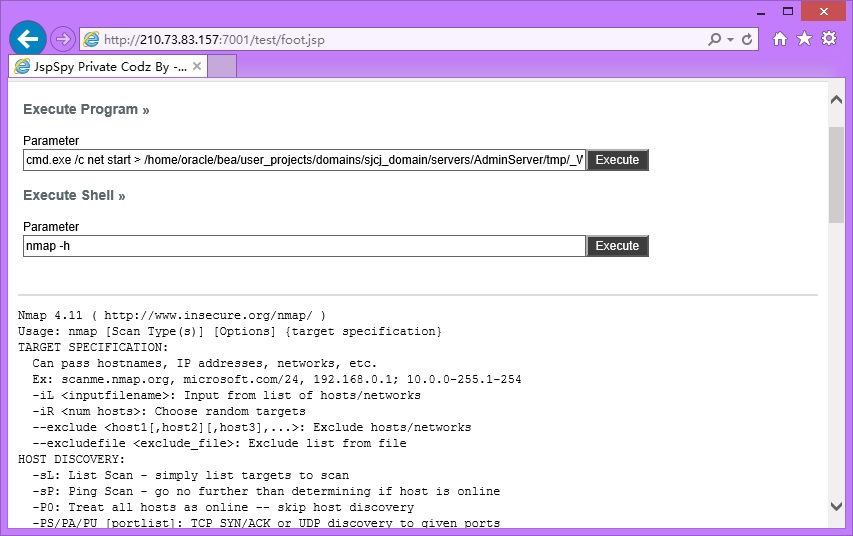Click the Nmap 4.11 version line

[x=172, y=316]
